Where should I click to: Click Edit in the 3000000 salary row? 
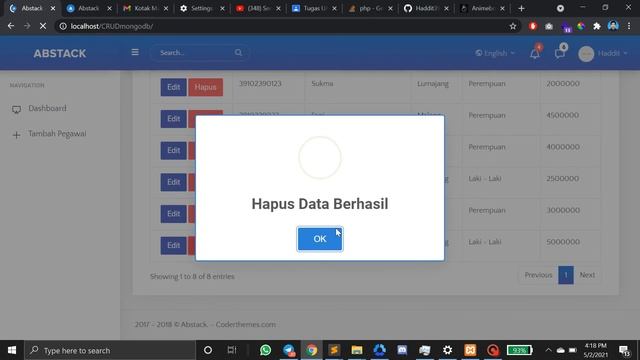click(173, 214)
